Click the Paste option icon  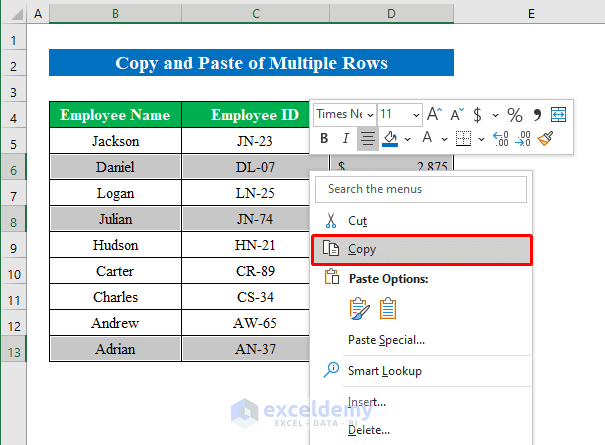(x=359, y=308)
